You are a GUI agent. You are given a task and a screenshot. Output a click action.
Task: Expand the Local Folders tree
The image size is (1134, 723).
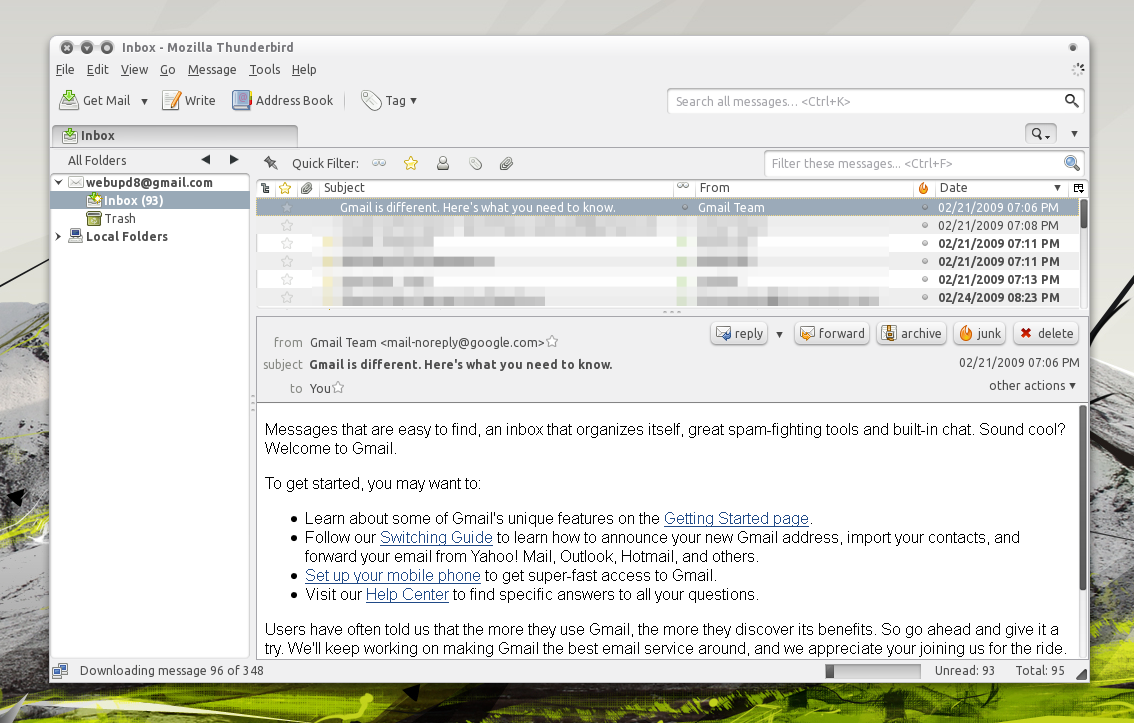click(x=58, y=237)
